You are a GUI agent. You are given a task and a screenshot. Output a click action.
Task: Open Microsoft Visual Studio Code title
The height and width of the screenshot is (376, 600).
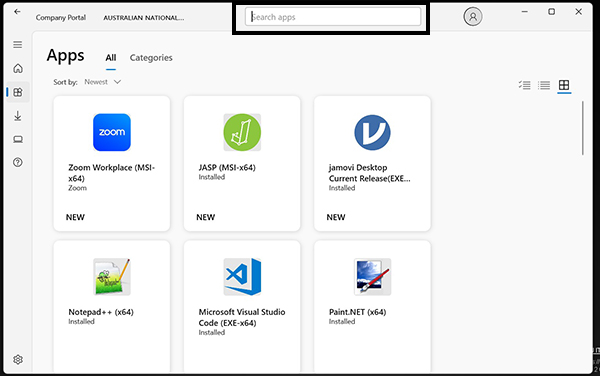coord(242,317)
